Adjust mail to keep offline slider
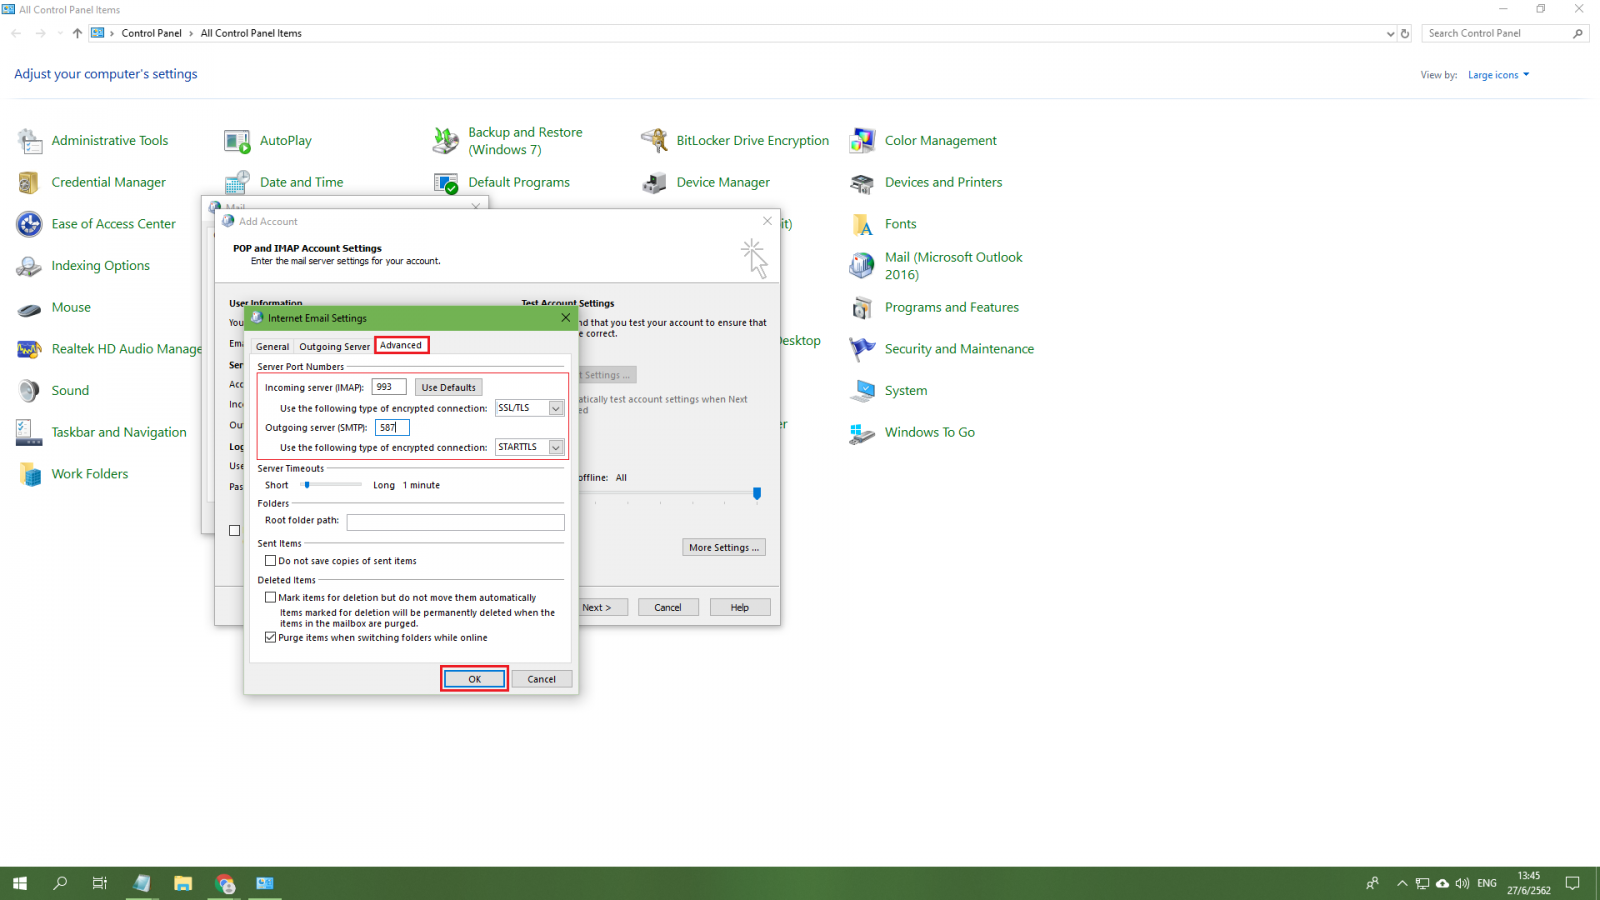1600x900 pixels. 757,493
